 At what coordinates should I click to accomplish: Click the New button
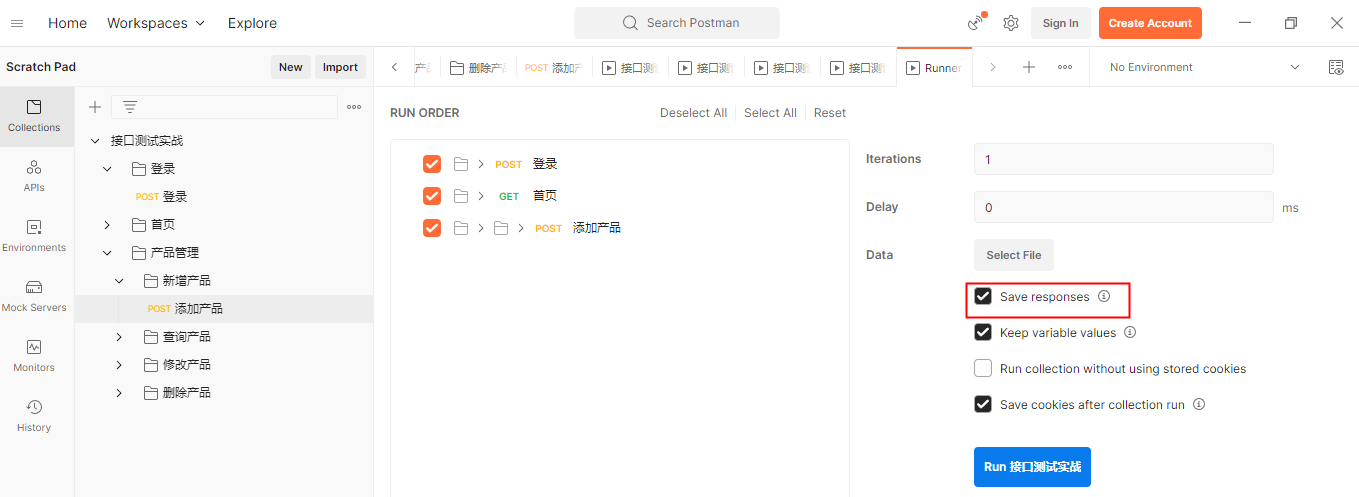[x=291, y=67]
